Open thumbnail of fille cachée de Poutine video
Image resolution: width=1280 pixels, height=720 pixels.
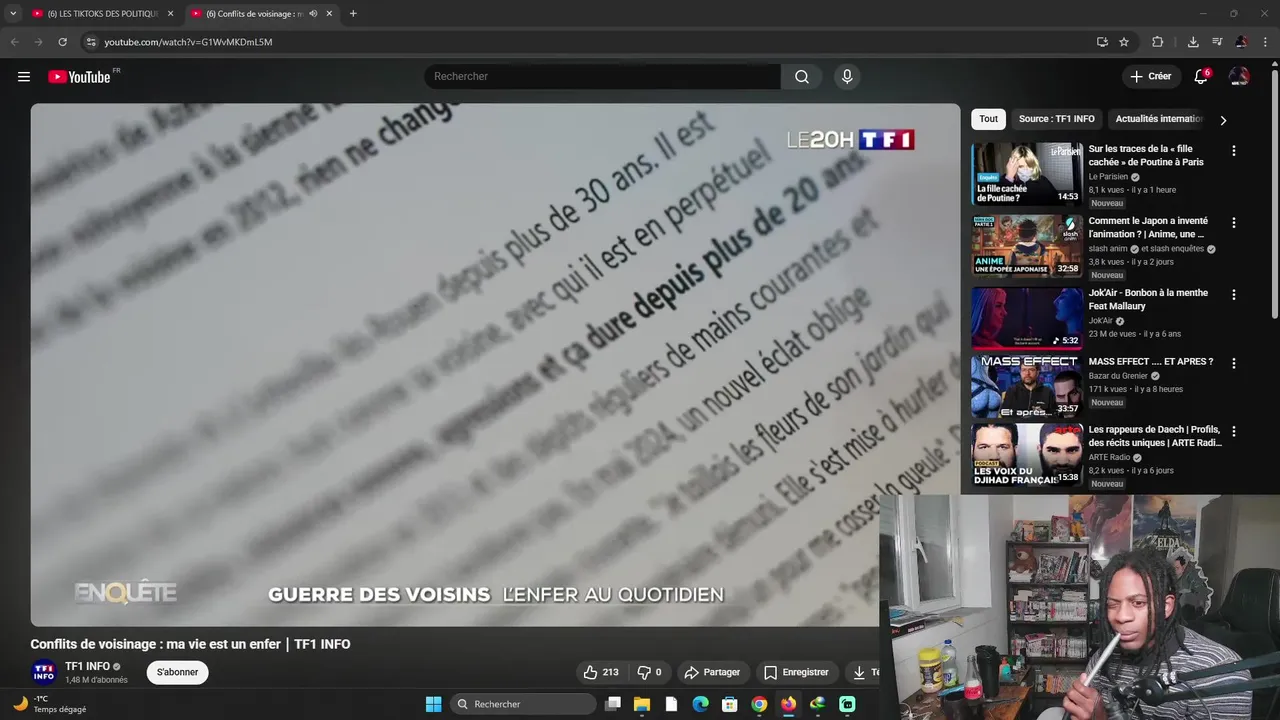[x=1027, y=174]
